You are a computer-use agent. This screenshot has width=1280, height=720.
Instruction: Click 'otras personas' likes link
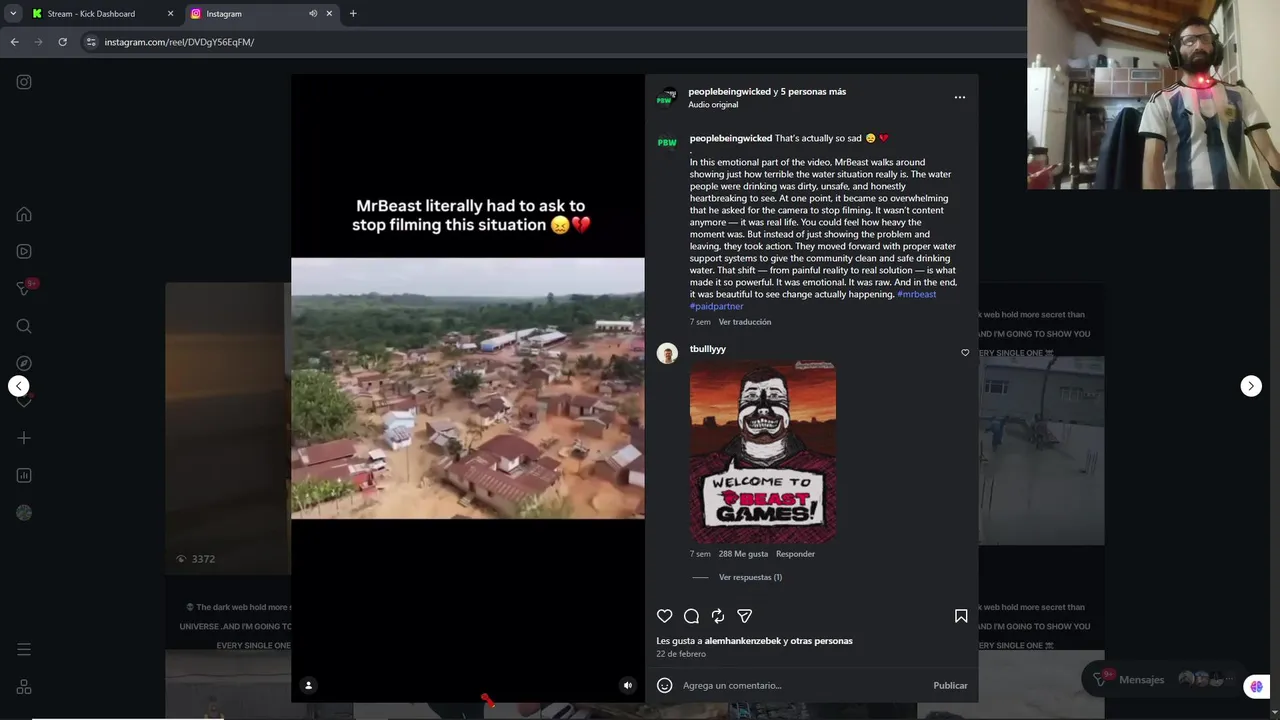coord(822,641)
